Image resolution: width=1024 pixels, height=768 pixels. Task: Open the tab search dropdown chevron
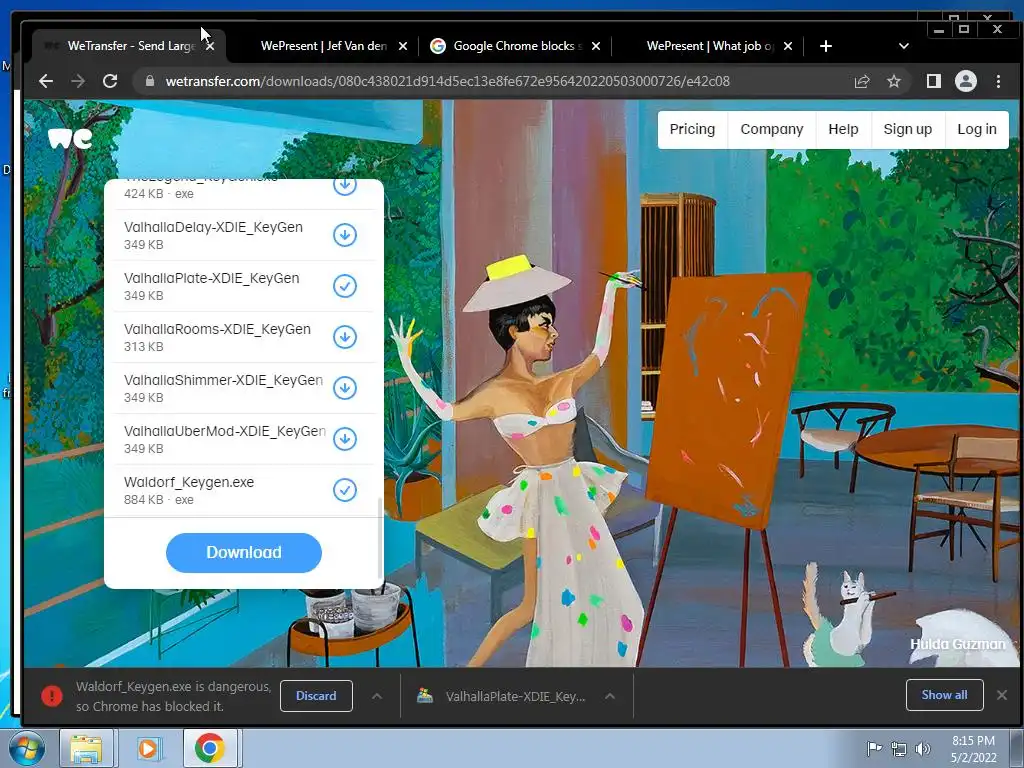904,46
